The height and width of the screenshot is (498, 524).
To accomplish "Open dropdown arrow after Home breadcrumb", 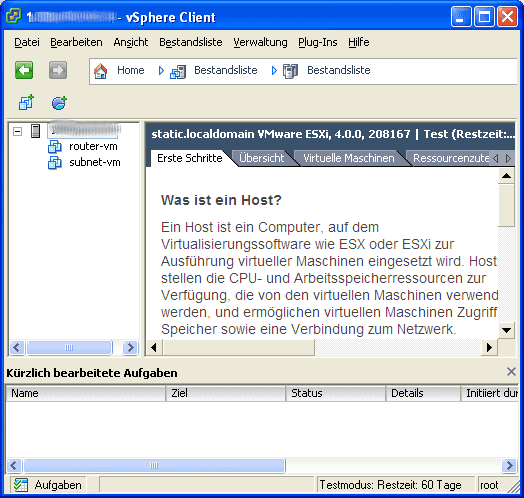I will pos(161,71).
